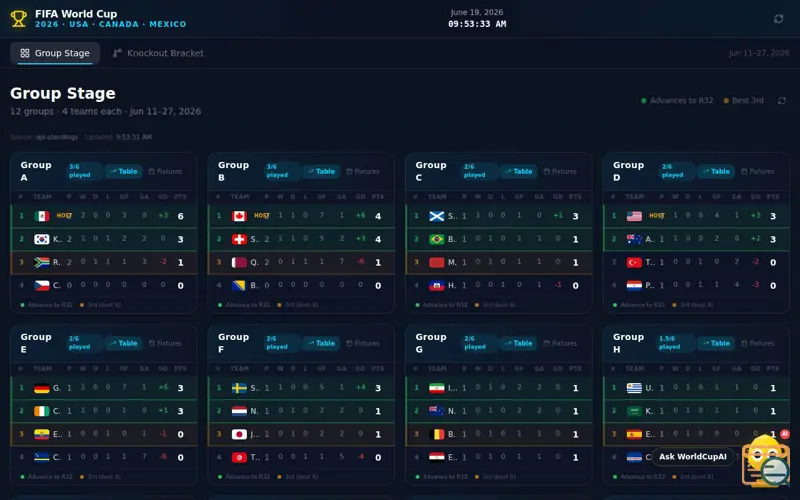Click Czech flag in Group A

tap(42, 286)
